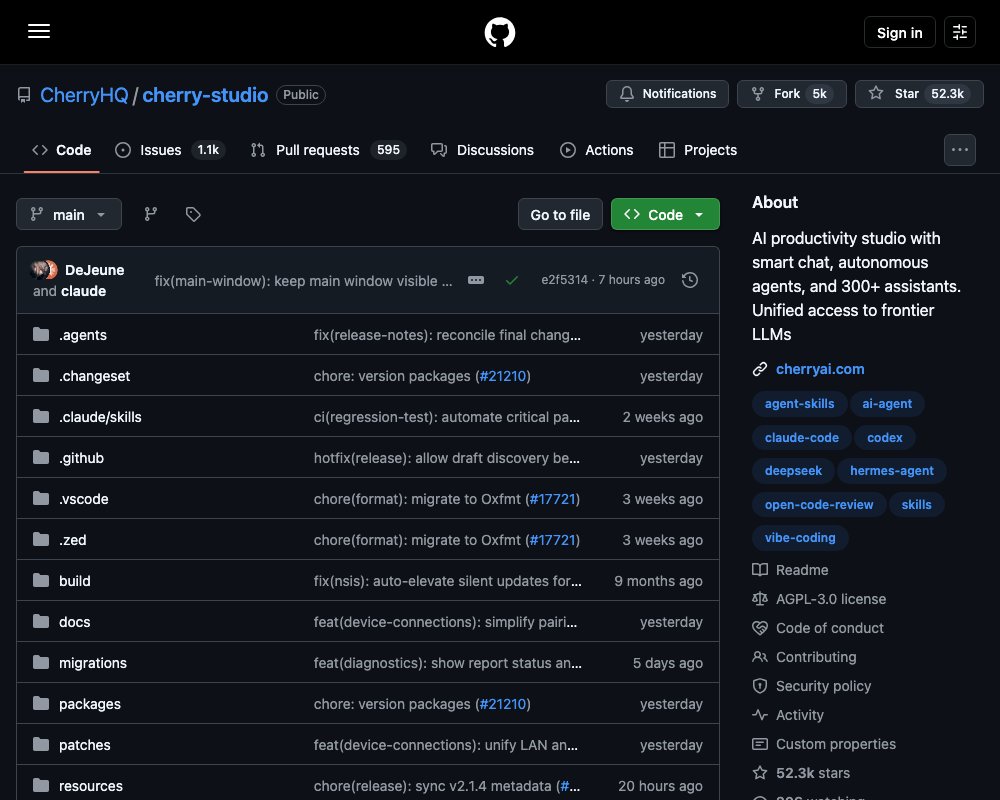Open the patches folder
1000x800 pixels.
point(85,745)
